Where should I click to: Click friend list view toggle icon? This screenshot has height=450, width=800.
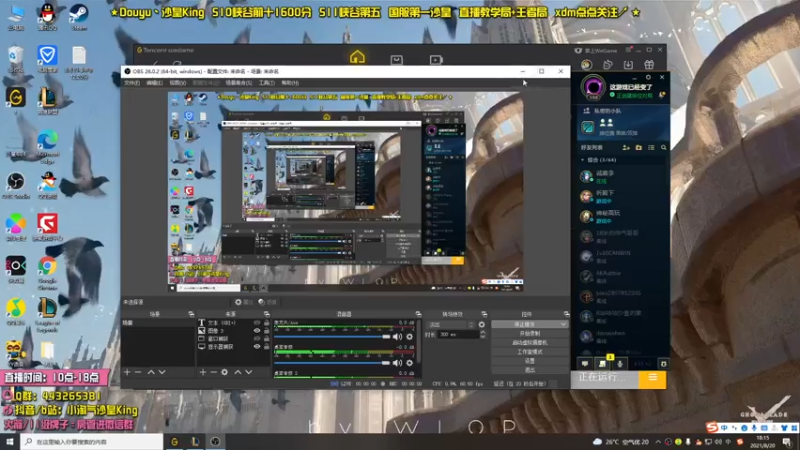pos(651,147)
